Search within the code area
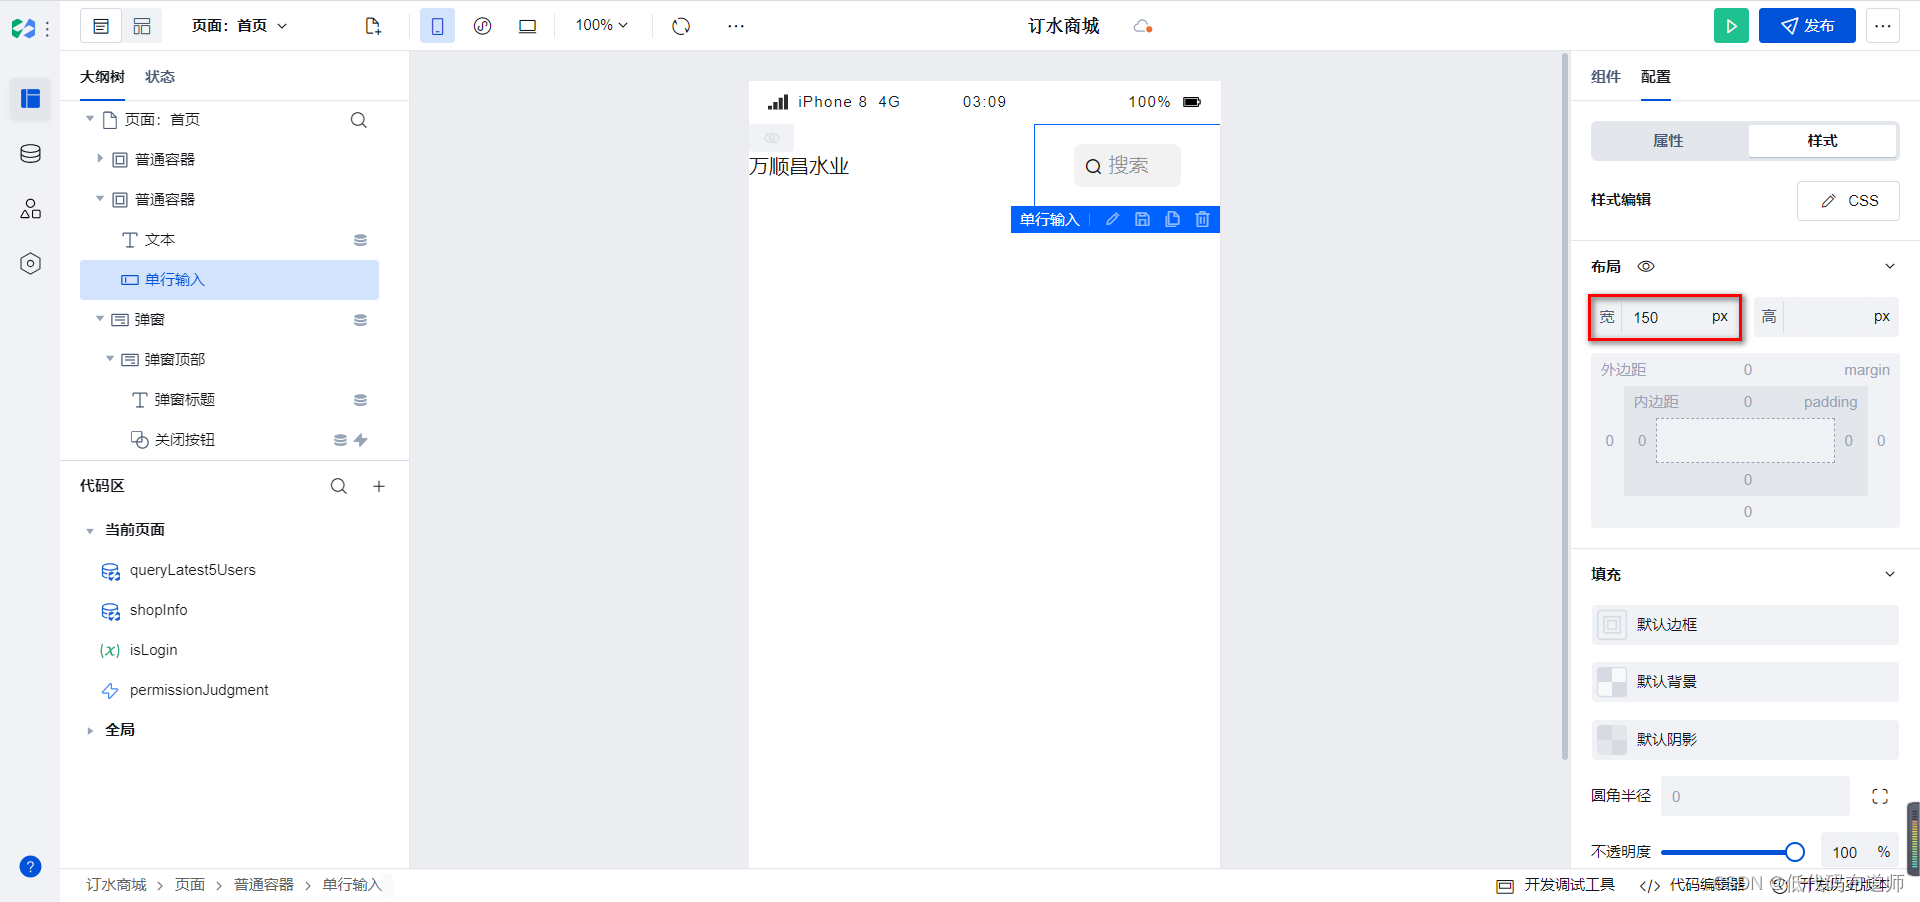The image size is (1920, 902). click(x=339, y=486)
